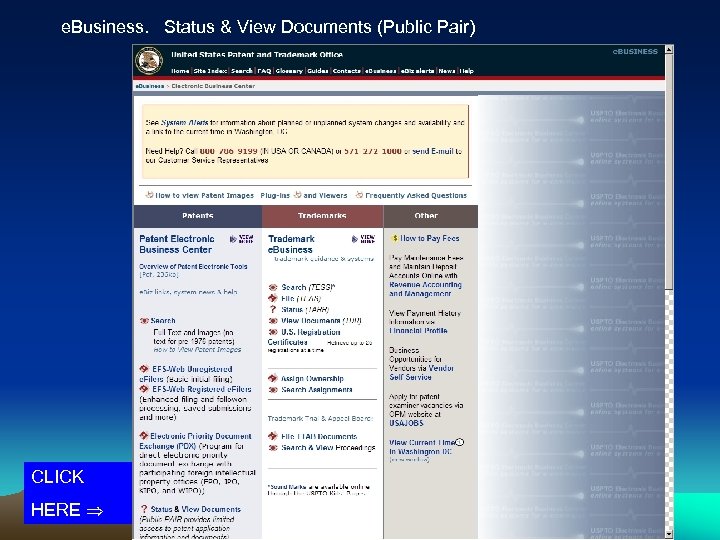Viewport: 720px width, 540px height.
Task: Click icon beside Assign Ownership
Action: (x=273, y=378)
